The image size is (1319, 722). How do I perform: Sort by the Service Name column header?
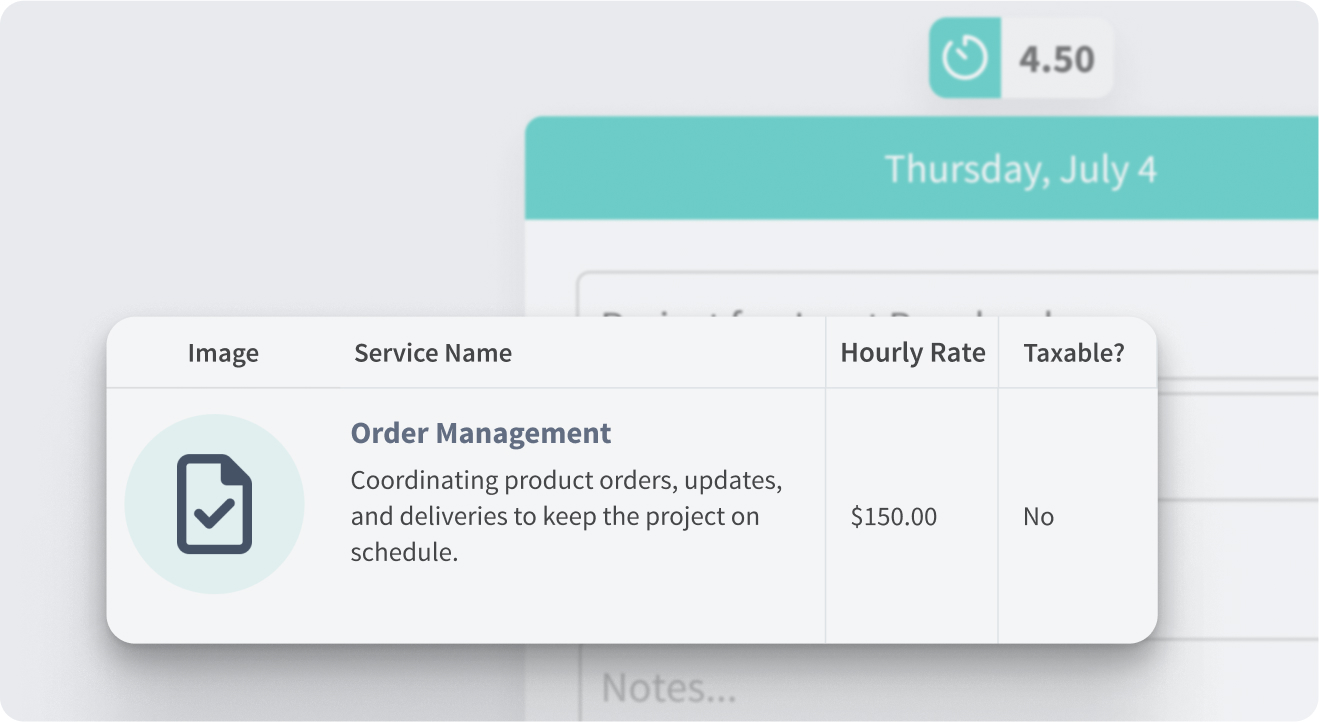[x=432, y=353]
